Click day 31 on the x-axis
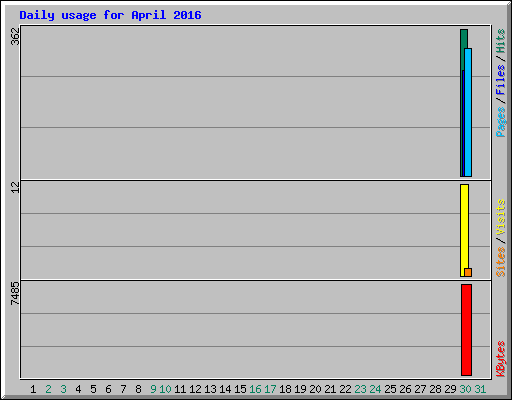 (x=480, y=389)
